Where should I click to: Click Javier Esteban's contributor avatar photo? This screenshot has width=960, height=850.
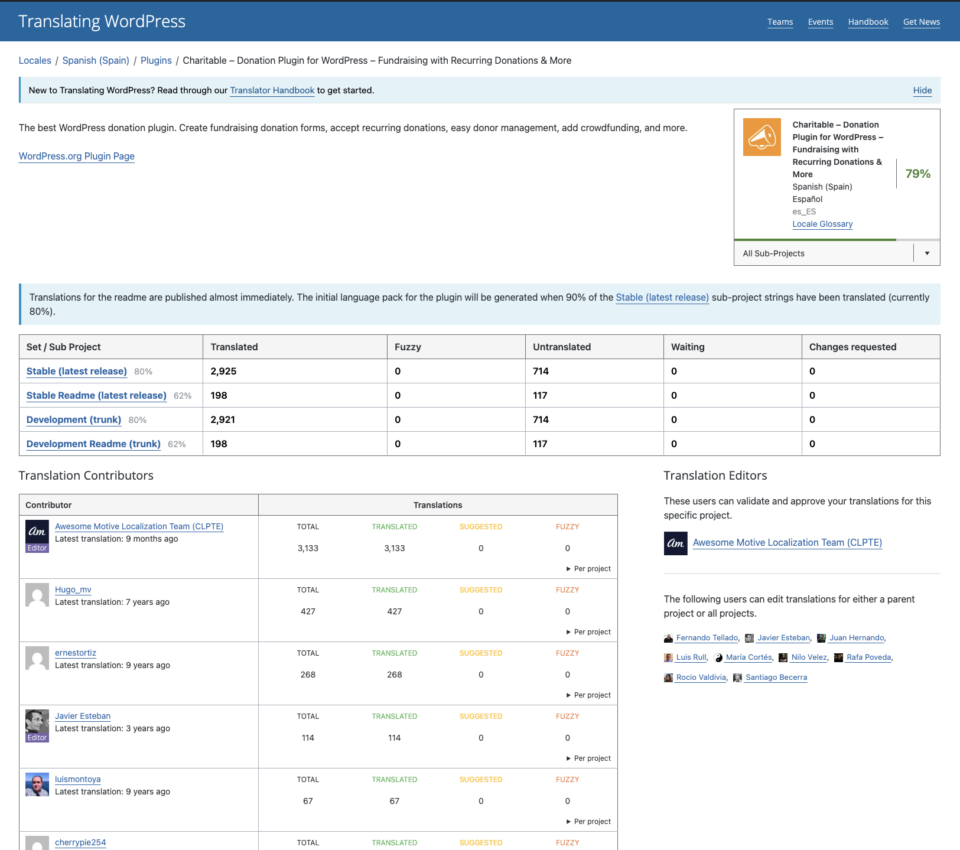tap(37, 726)
